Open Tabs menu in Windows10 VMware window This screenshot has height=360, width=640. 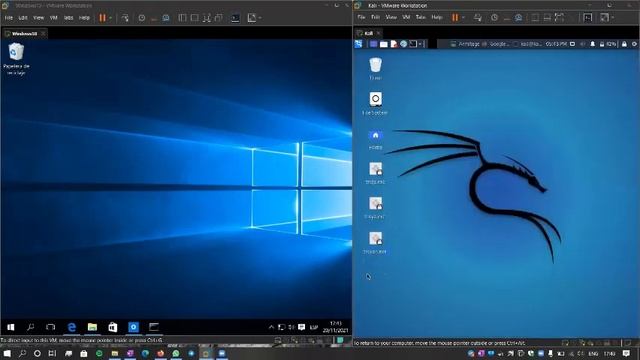coord(69,18)
